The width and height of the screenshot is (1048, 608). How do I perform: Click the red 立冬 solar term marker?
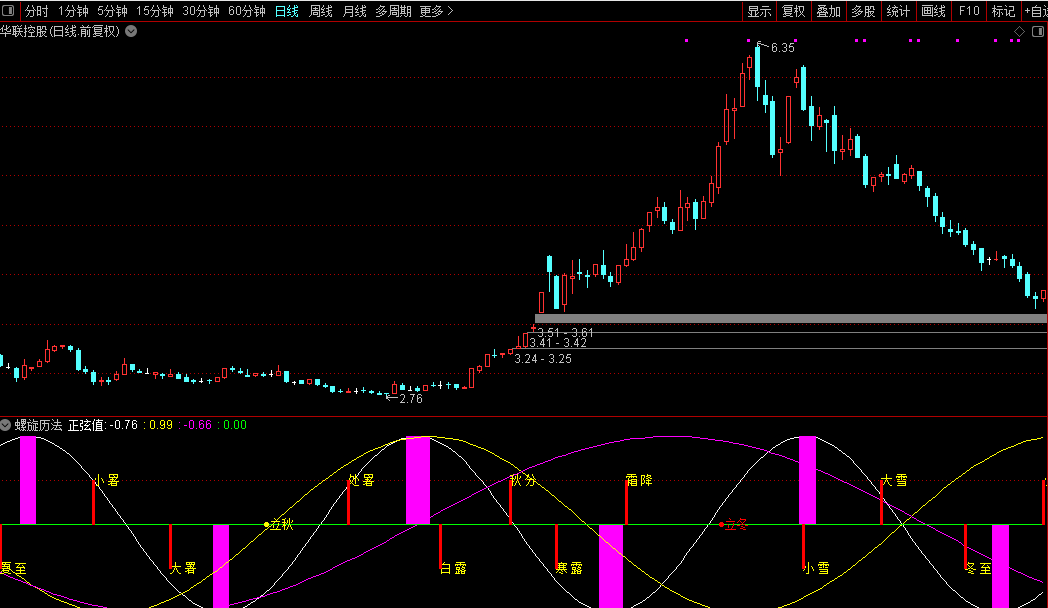point(736,524)
